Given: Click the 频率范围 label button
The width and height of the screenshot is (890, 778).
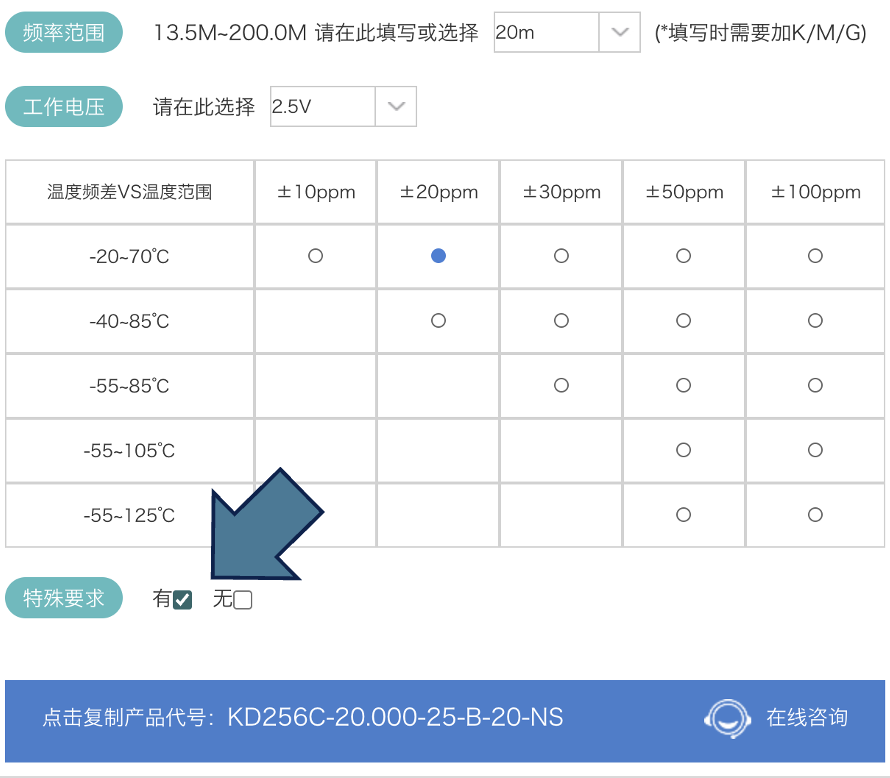Looking at the screenshot, I should point(64,33).
